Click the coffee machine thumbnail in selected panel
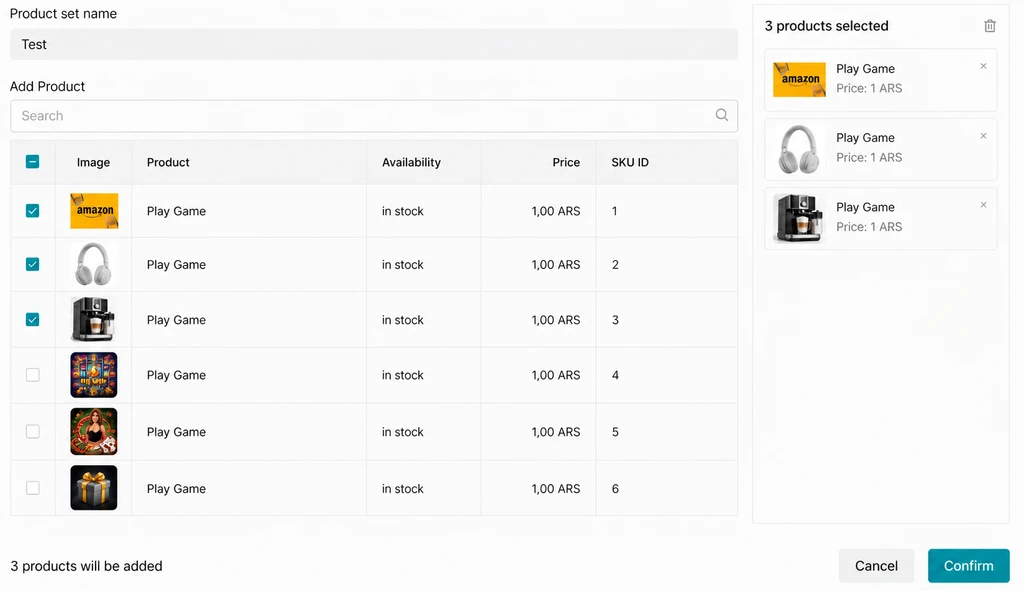The image size is (1024, 591). (x=799, y=218)
